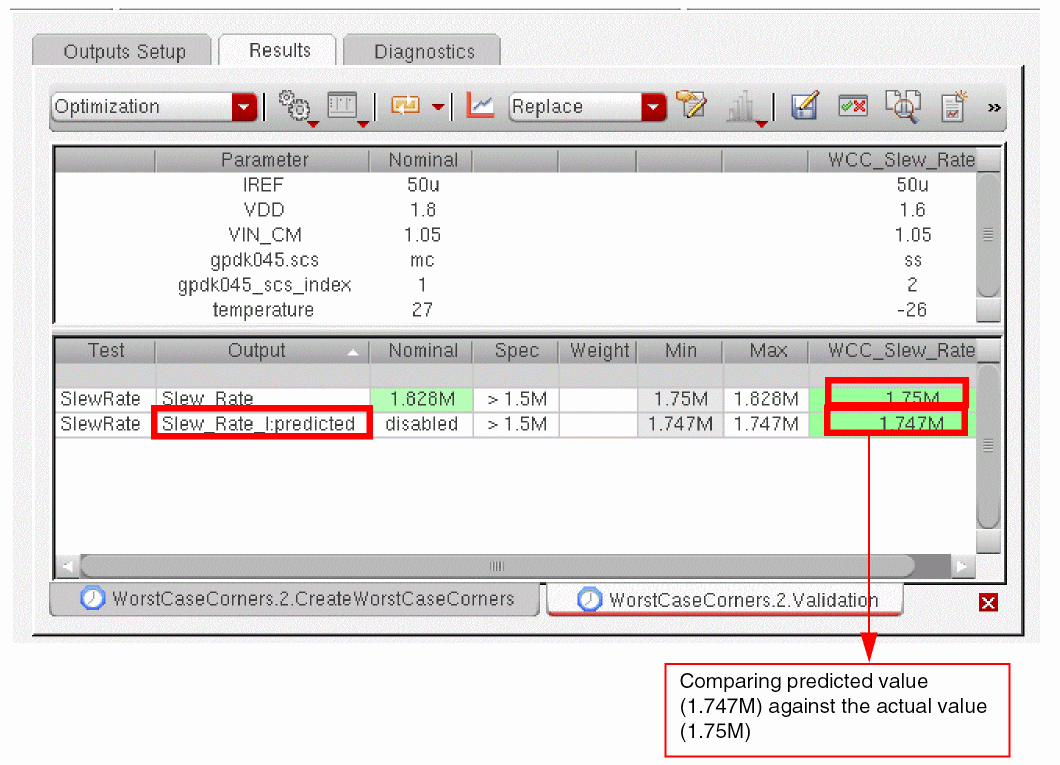Viewport: 1060px width, 765px height.
Task: Switch to the Outputs Setup tab
Action: tap(124, 51)
